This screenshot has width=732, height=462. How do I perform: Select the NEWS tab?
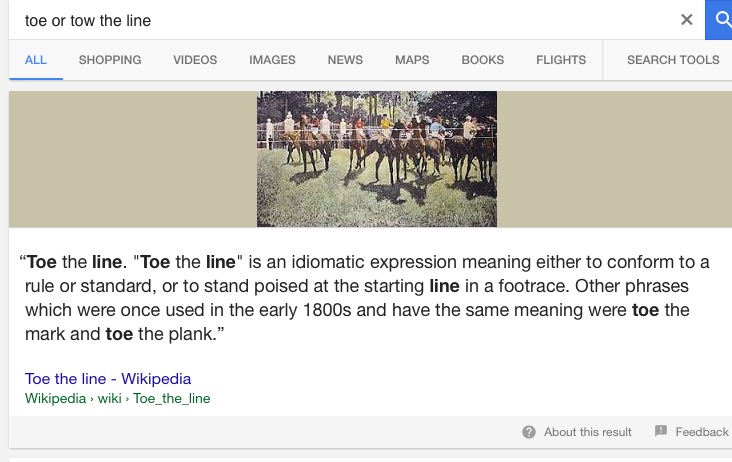tap(345, 60)
